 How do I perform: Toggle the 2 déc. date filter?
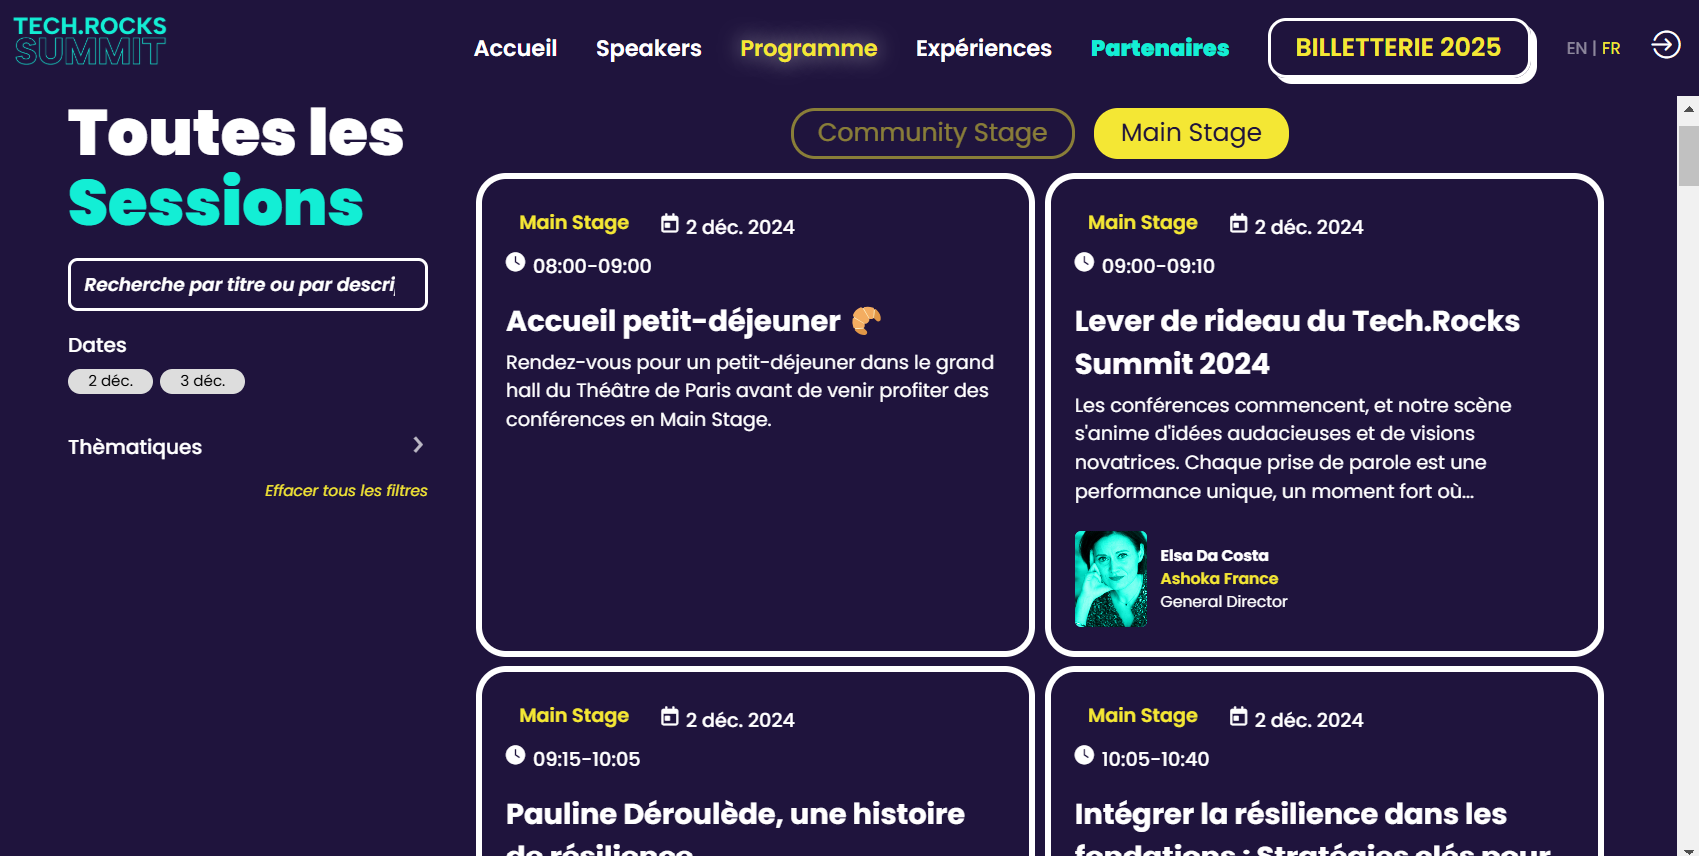coord(110,381)
